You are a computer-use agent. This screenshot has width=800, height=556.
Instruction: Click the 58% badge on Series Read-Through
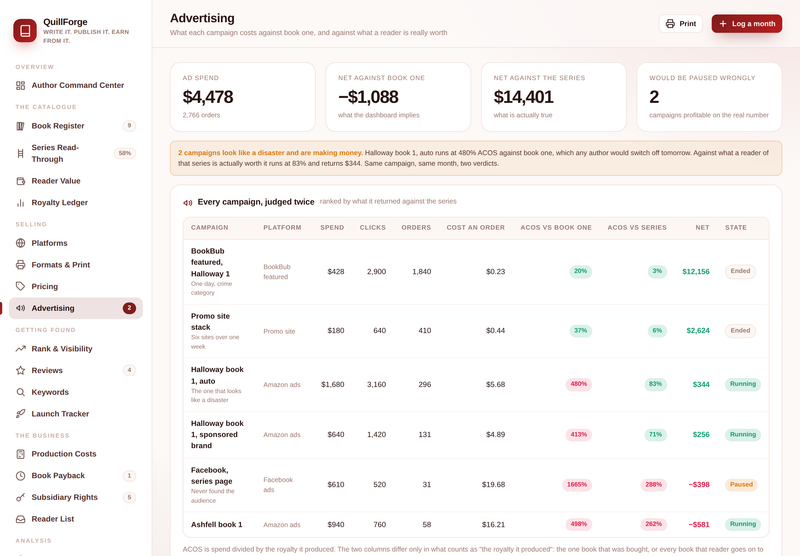tap(124, 153)
